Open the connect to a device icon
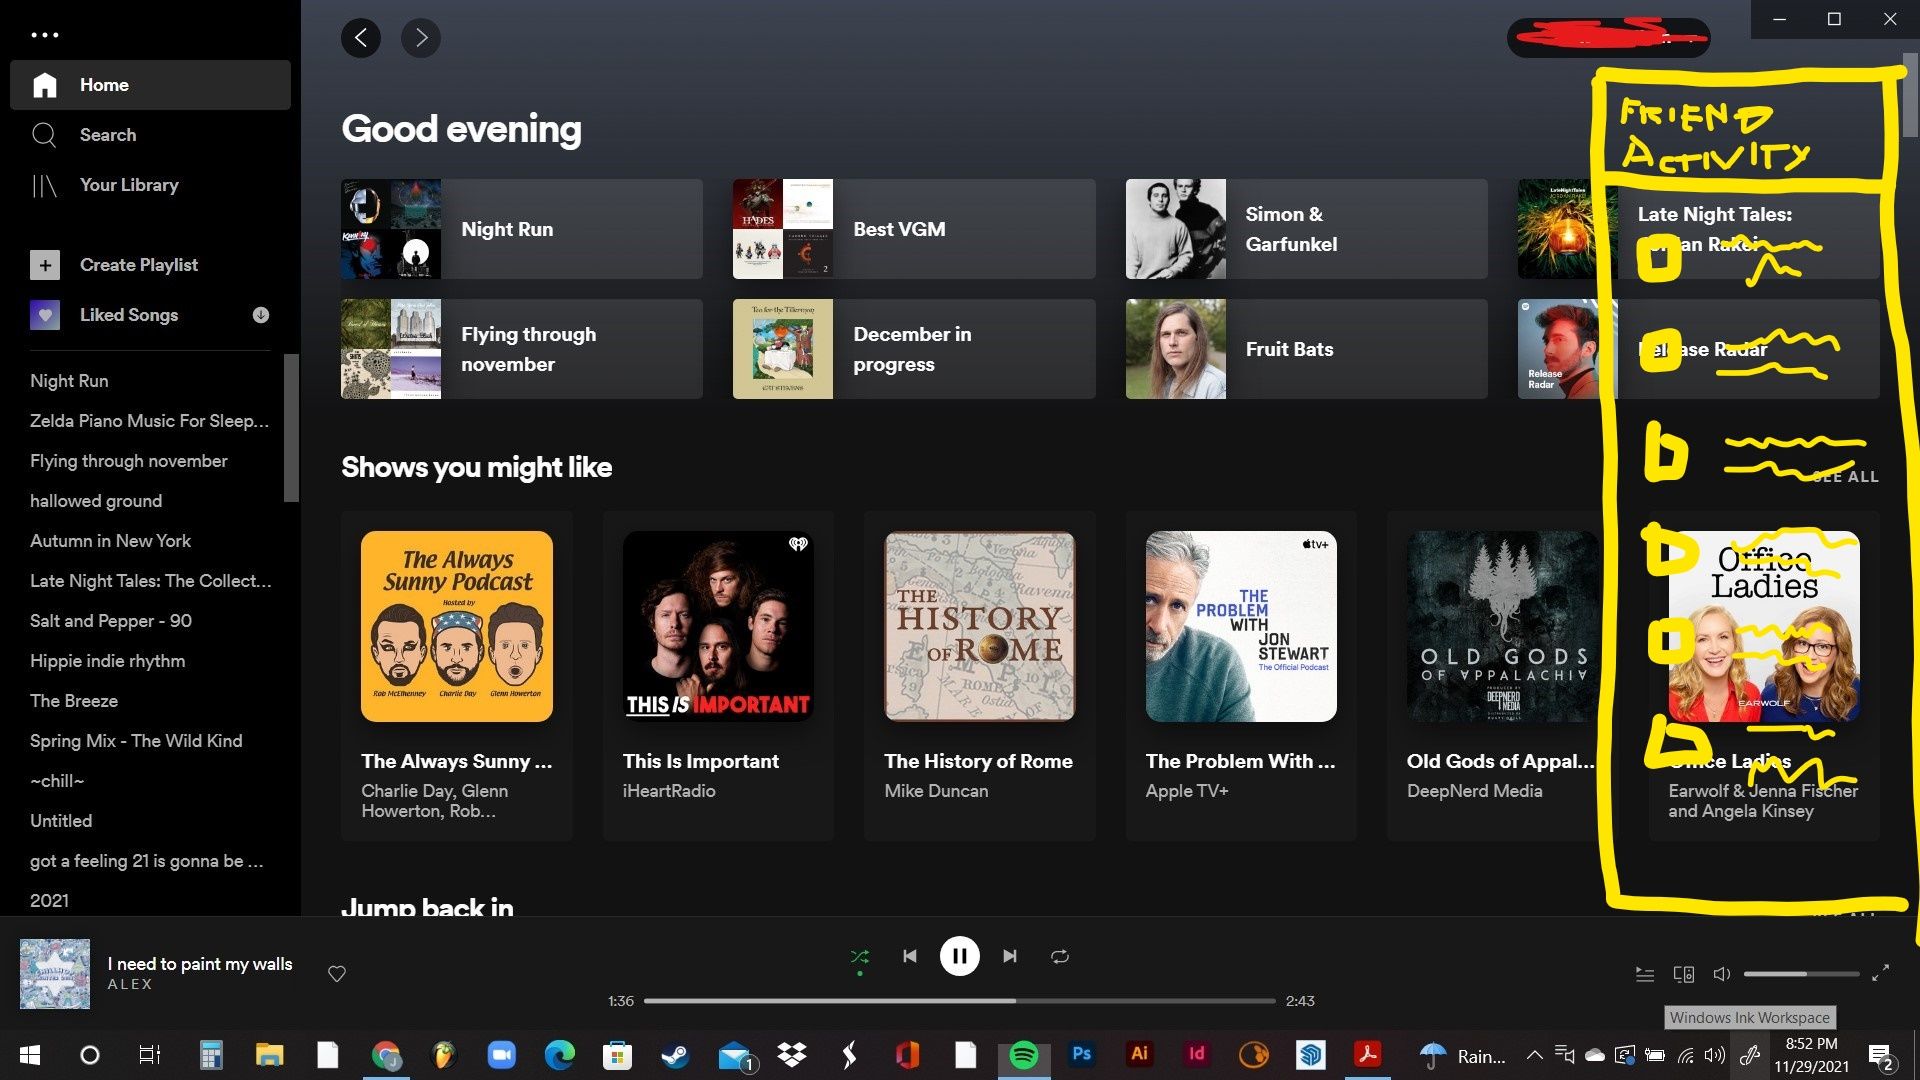 pos(1684,974)
